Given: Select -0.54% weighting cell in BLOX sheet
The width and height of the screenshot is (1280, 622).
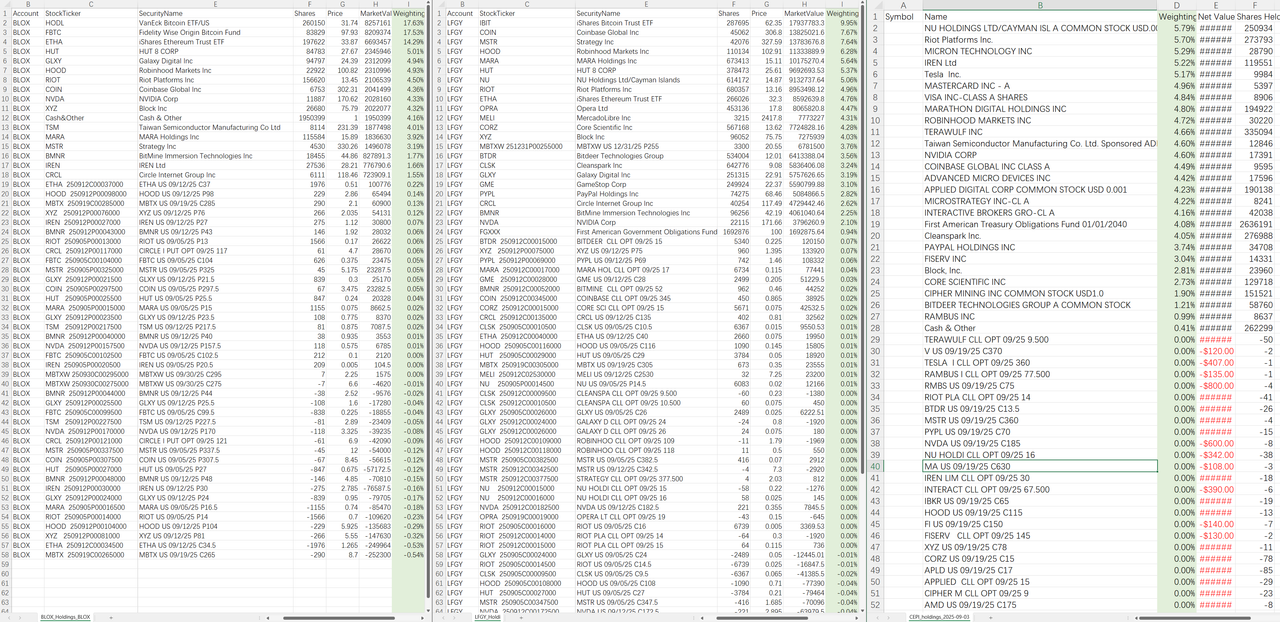Looking at the screenshot, I should click(411, 553).
